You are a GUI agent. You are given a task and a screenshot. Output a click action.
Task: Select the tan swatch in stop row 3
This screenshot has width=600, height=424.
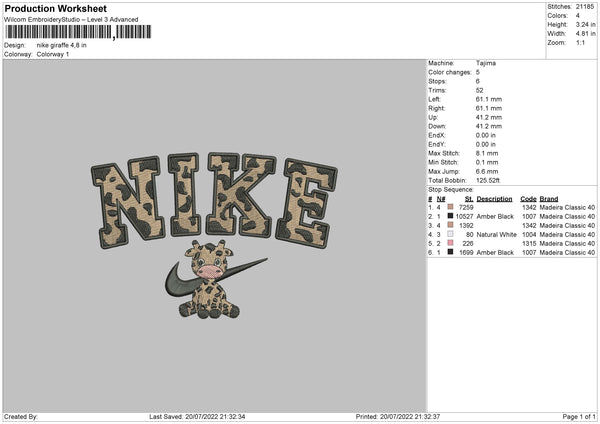click(450, 225)
